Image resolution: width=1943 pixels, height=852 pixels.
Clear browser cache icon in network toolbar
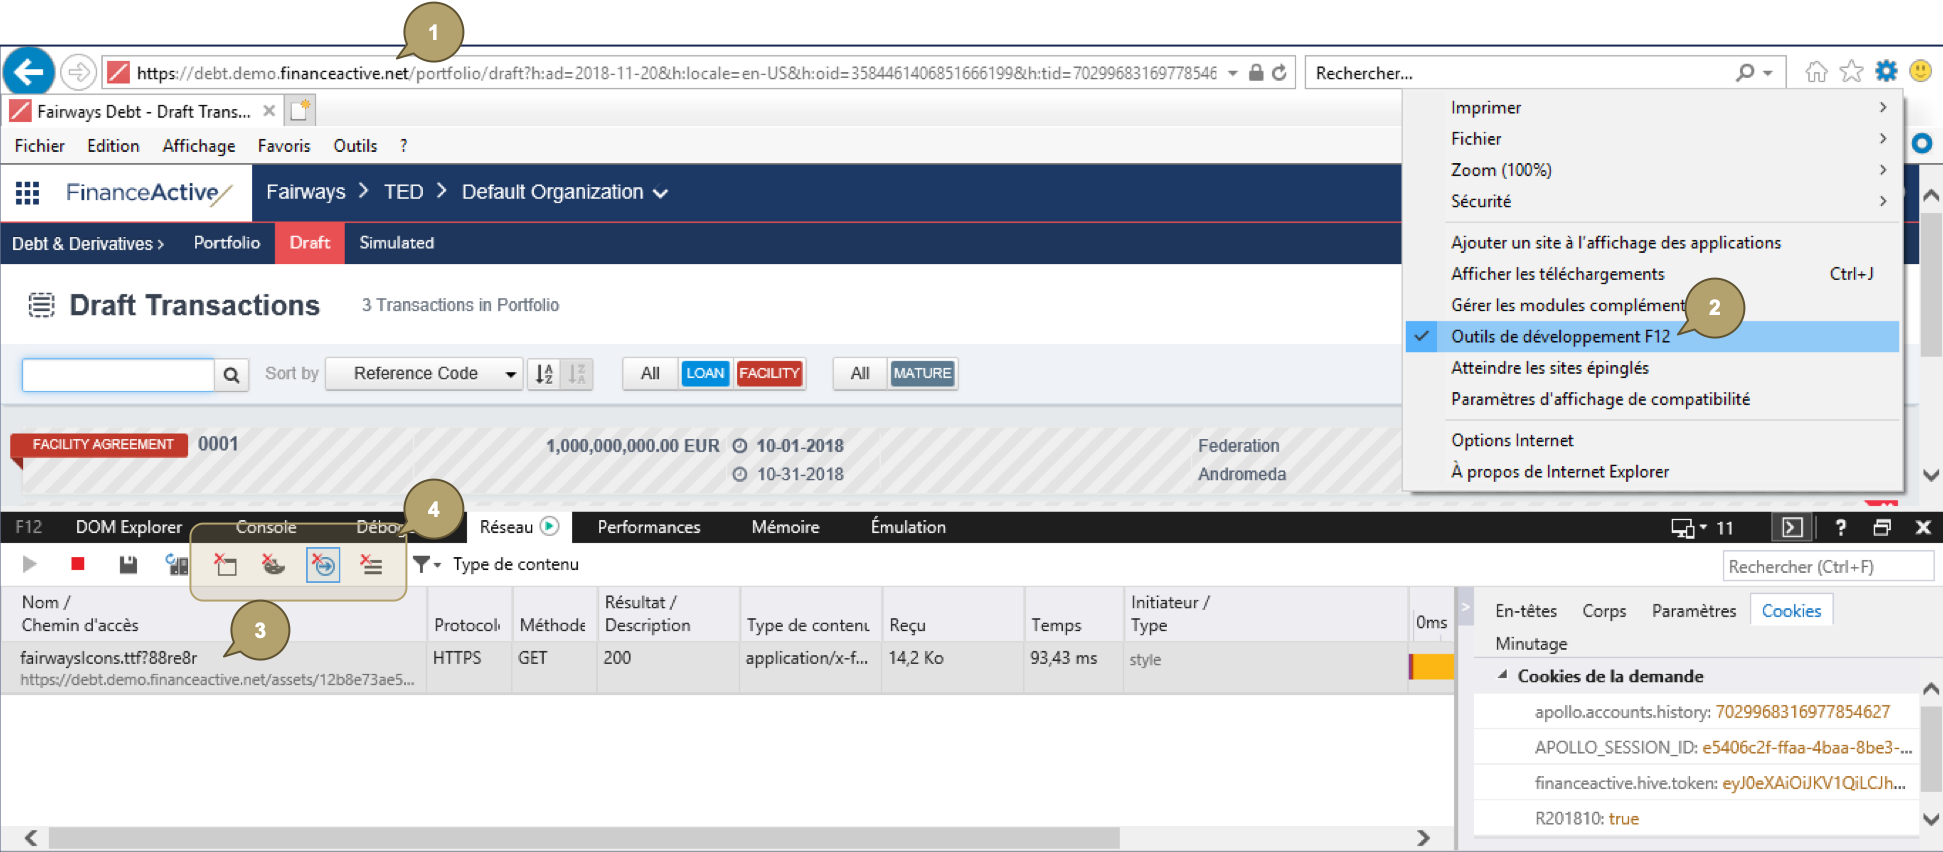(x=225, y=565)
